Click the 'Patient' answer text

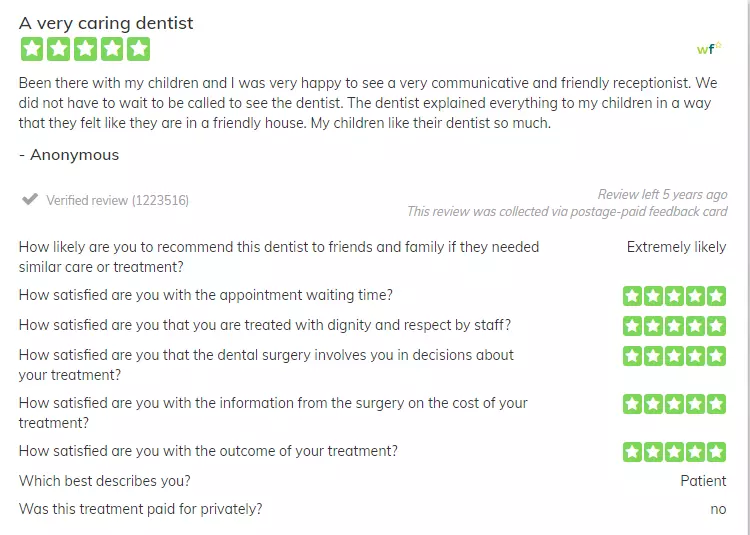[x=703, y=481]
